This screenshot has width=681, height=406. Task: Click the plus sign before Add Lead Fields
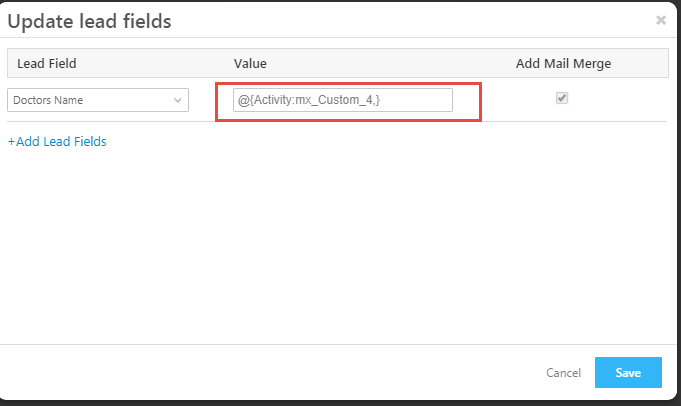(x=11, y=142)
